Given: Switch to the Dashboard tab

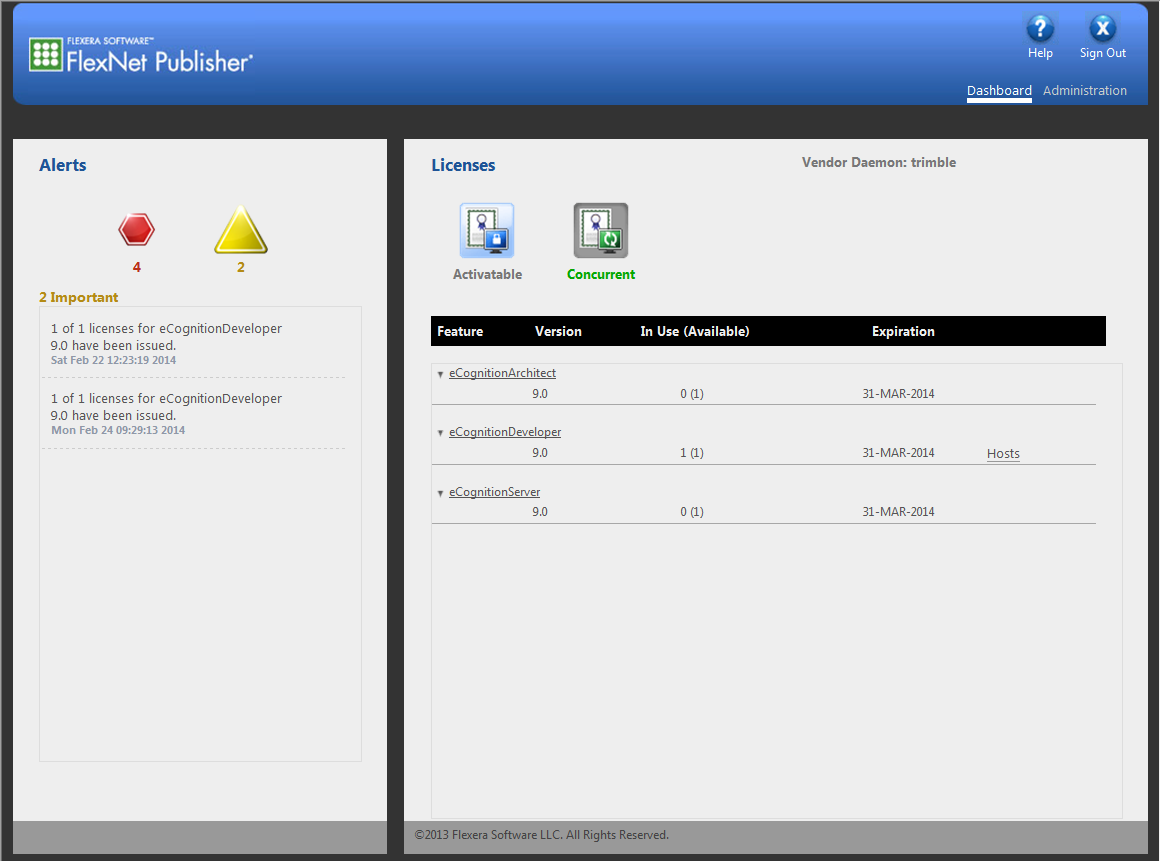Looking at the screenshot, I should point(999,90).
